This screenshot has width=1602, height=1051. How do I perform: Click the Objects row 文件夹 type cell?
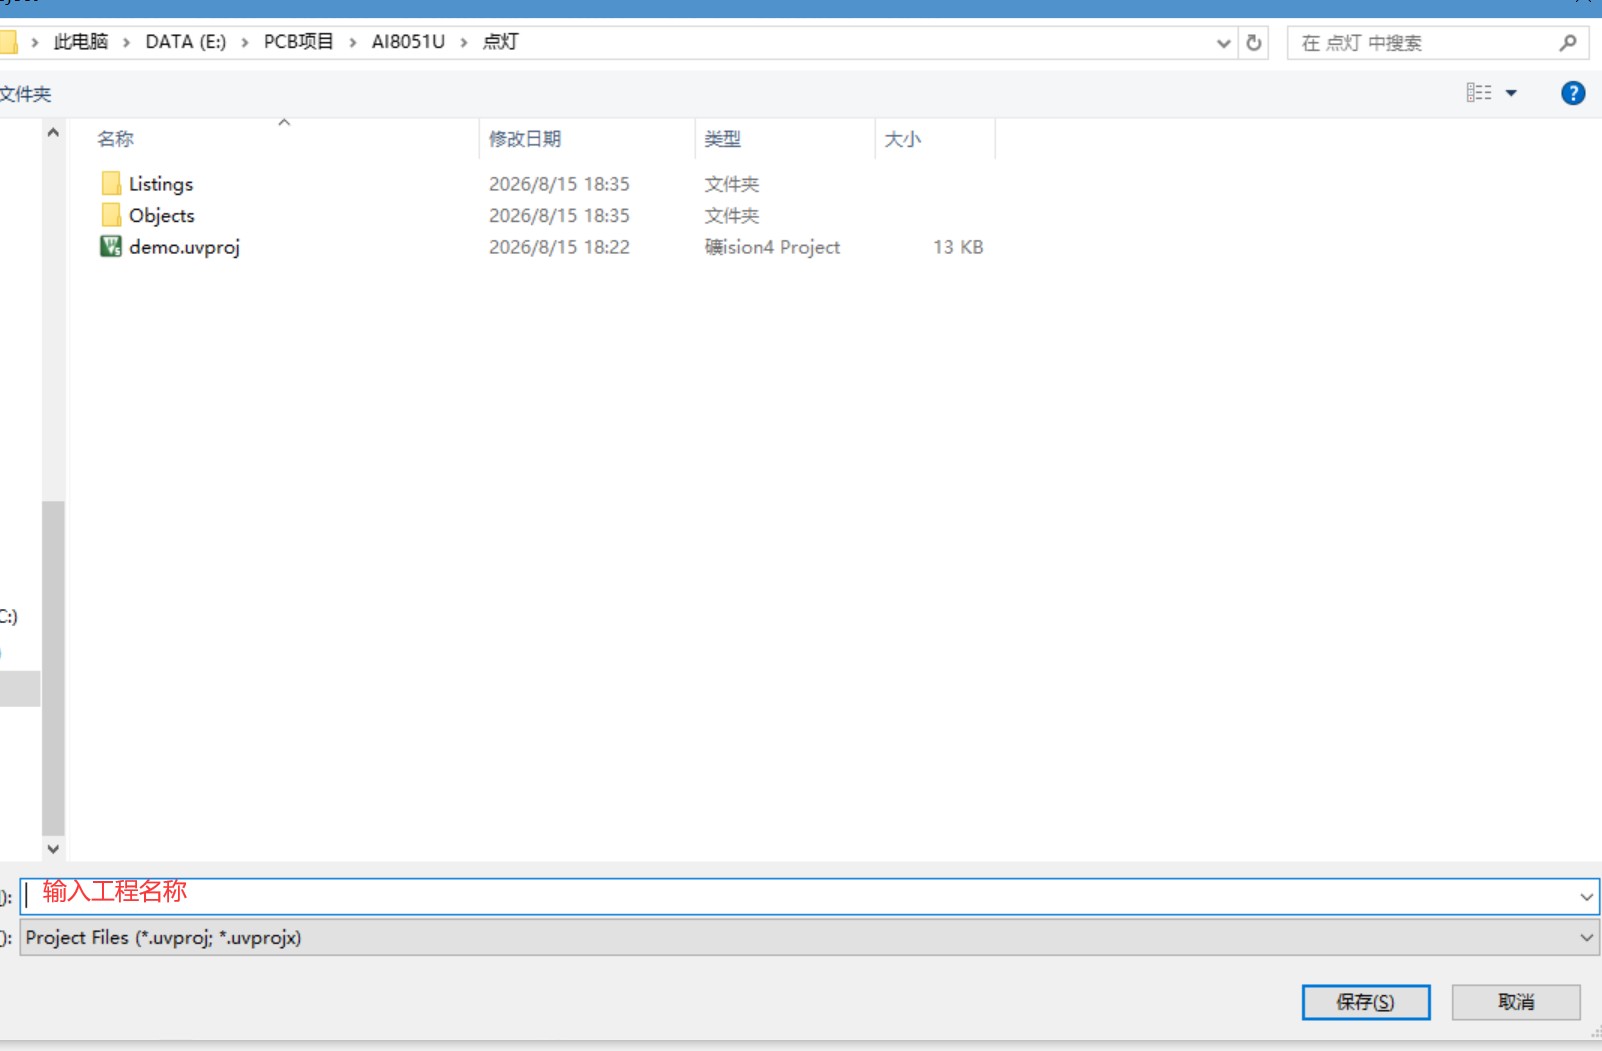pyautogui.click(x=732, y=215)
